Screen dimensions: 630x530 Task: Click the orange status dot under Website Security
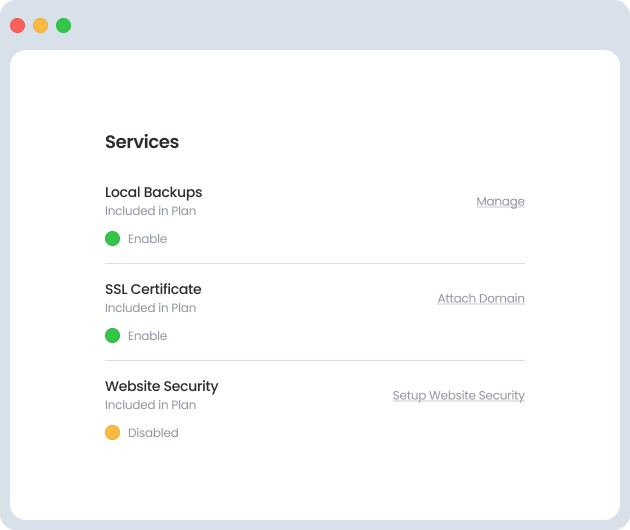(112, 433)
